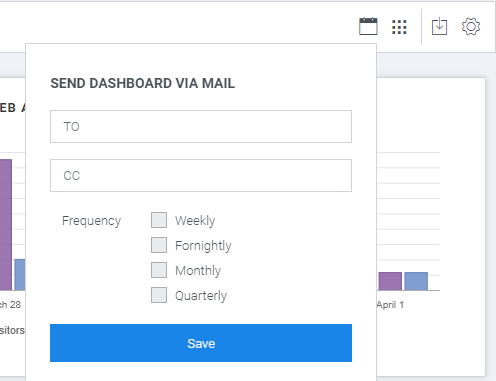Image resolution: width=496 pixels, height=381 pixels.
Task: Tick the Fornightly frequency checkbox
Action: pos(159,245)
